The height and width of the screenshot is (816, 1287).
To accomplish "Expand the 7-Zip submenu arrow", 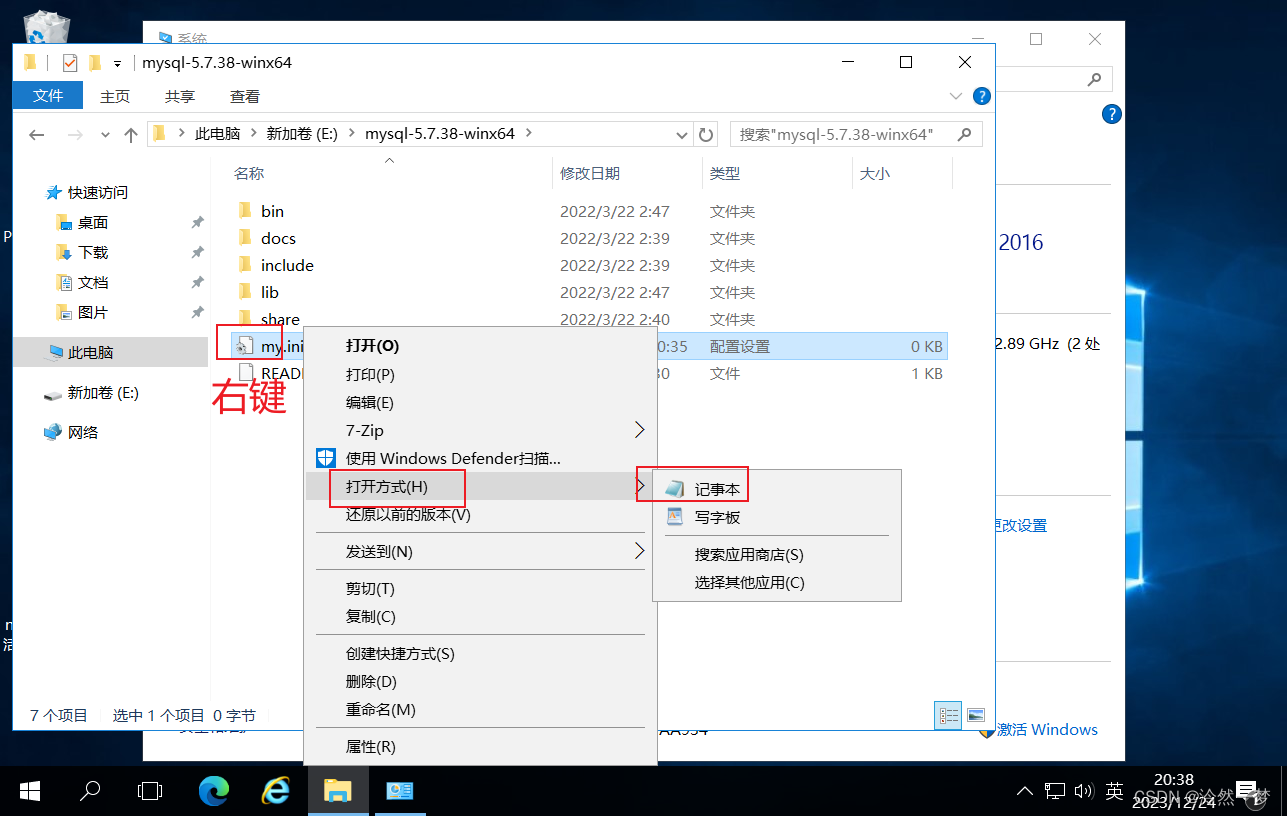I will 640,430.
